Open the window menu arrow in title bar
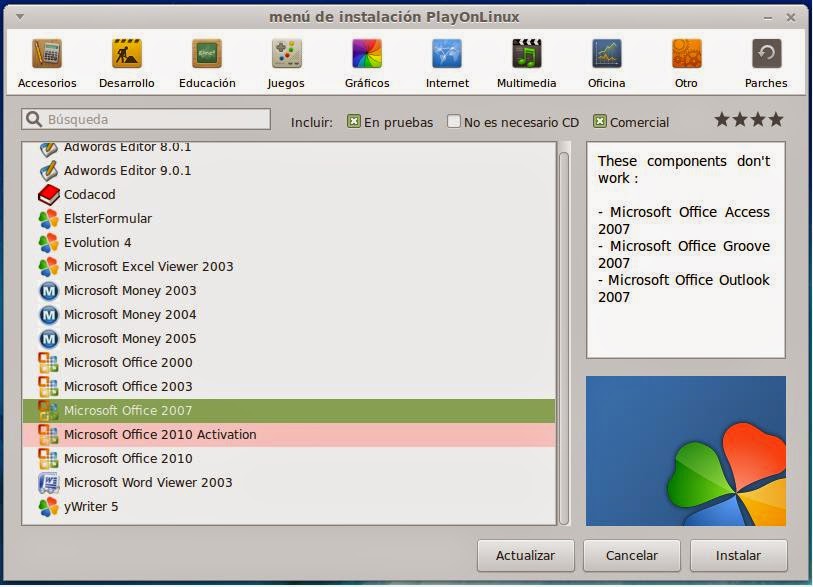The height and width of the screenshot is (587, 813). [20, 17]
